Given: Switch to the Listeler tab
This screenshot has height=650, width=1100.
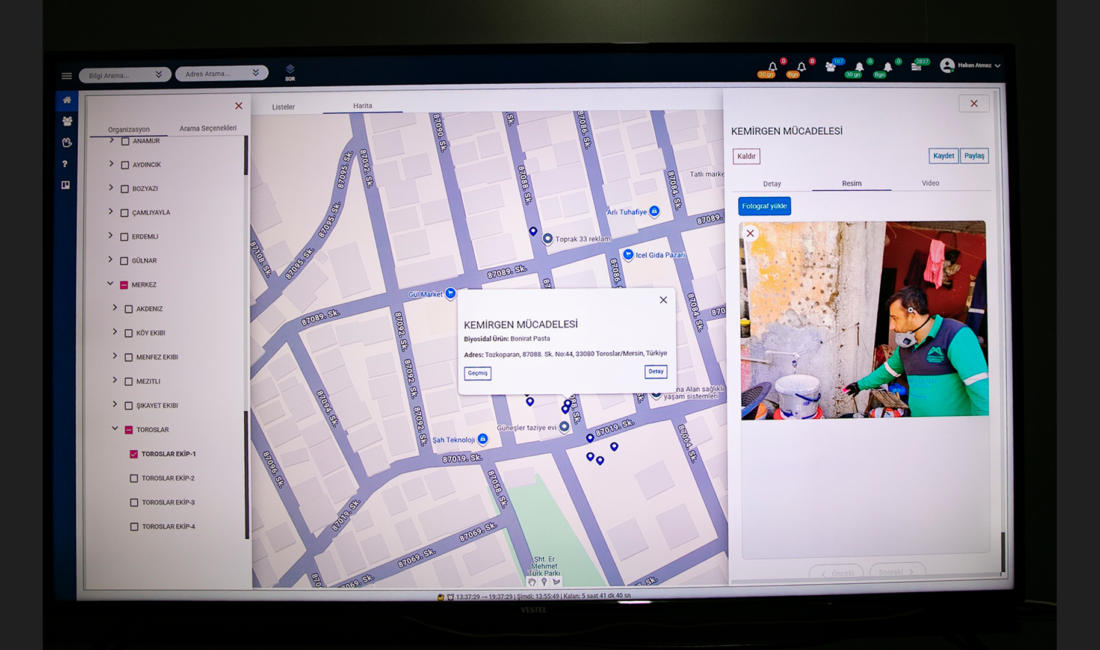Looking at the screenshot, I should 283,107.
